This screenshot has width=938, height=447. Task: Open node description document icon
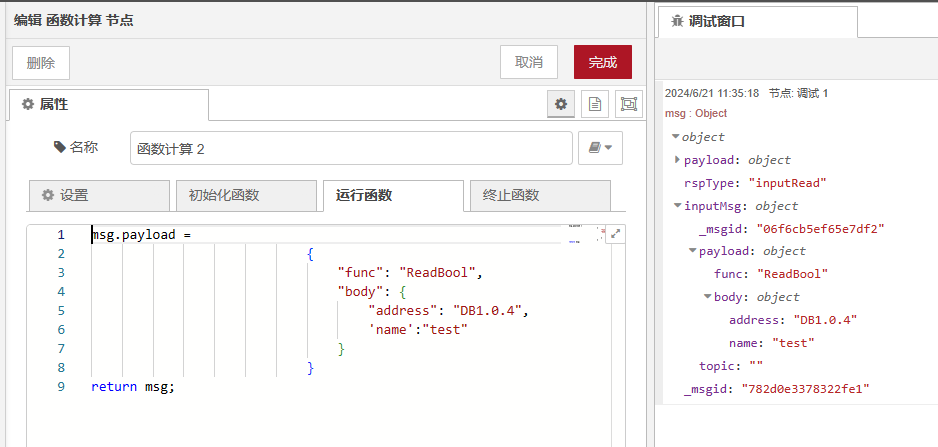click(594, 104)
